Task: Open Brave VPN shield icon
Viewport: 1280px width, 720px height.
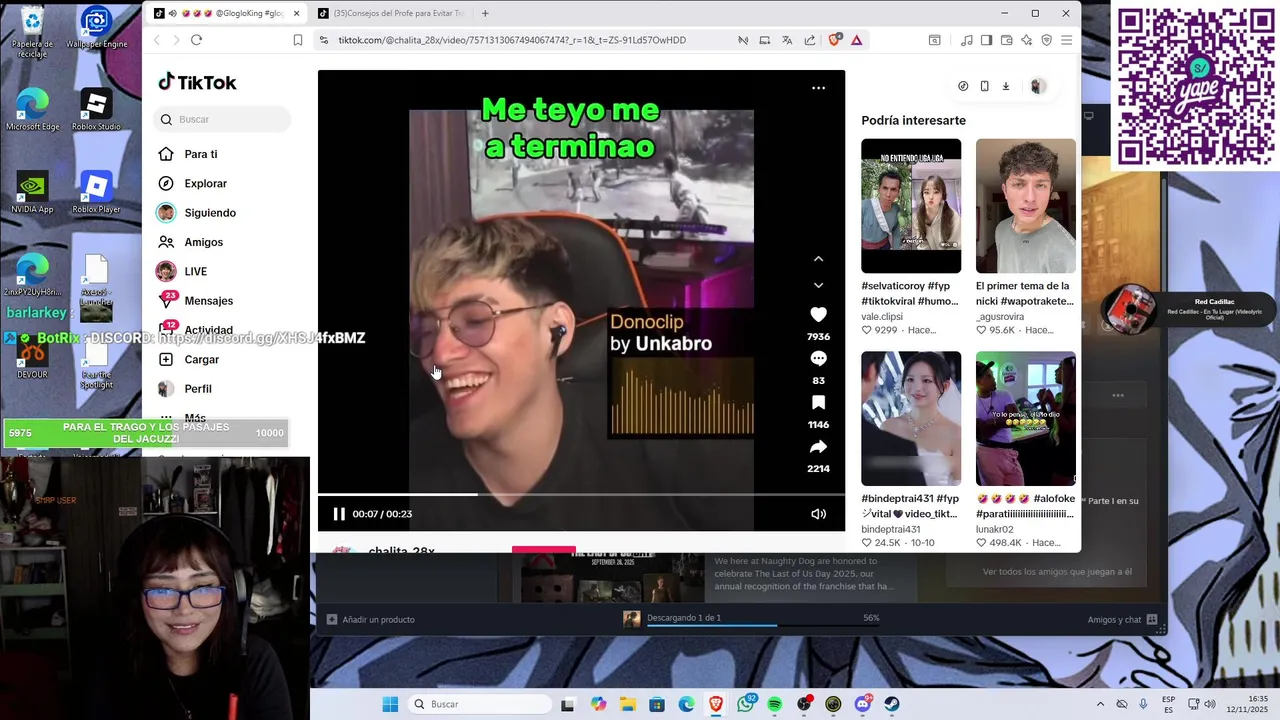Action: coord(1047,40)
